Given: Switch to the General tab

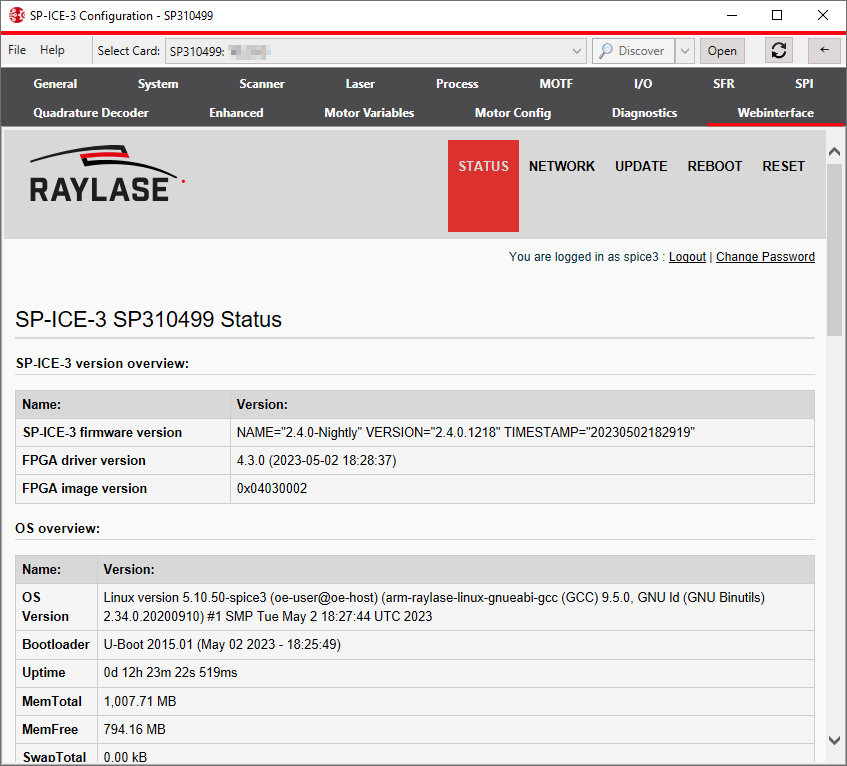Looking at the screenshot, I should 55,84.
